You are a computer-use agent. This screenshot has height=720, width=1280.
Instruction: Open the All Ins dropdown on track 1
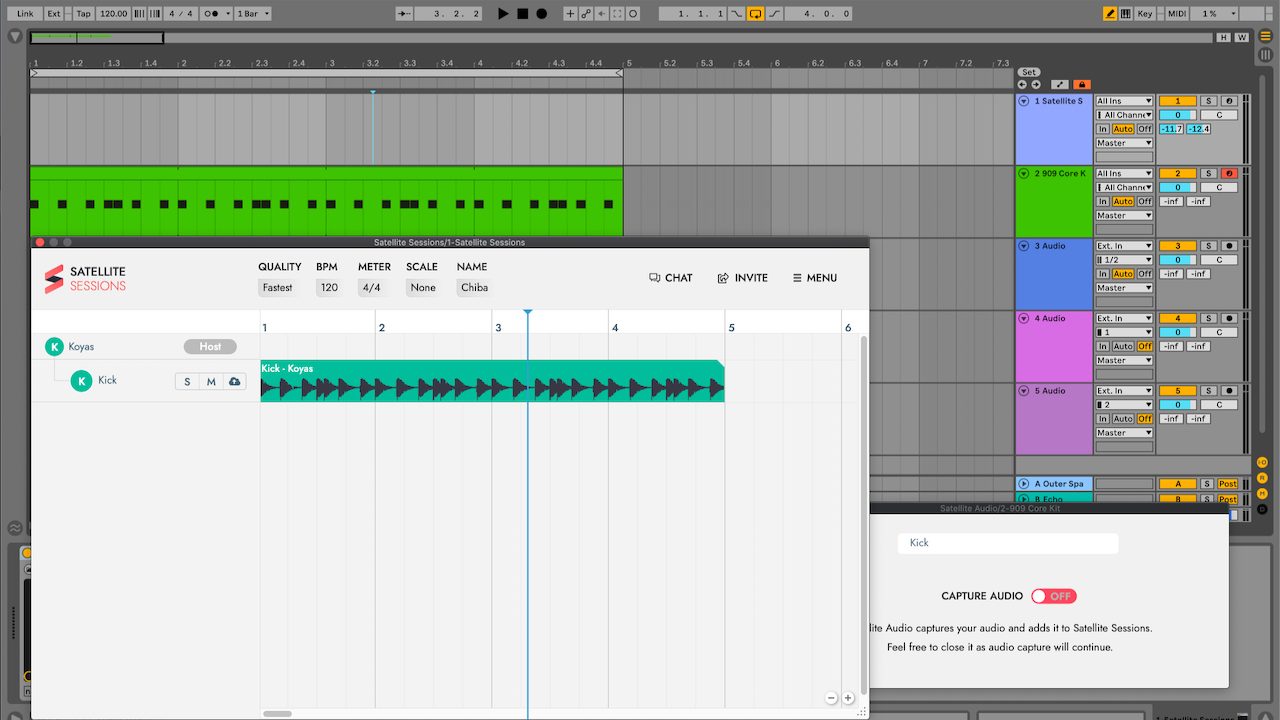click(1124, 101)
